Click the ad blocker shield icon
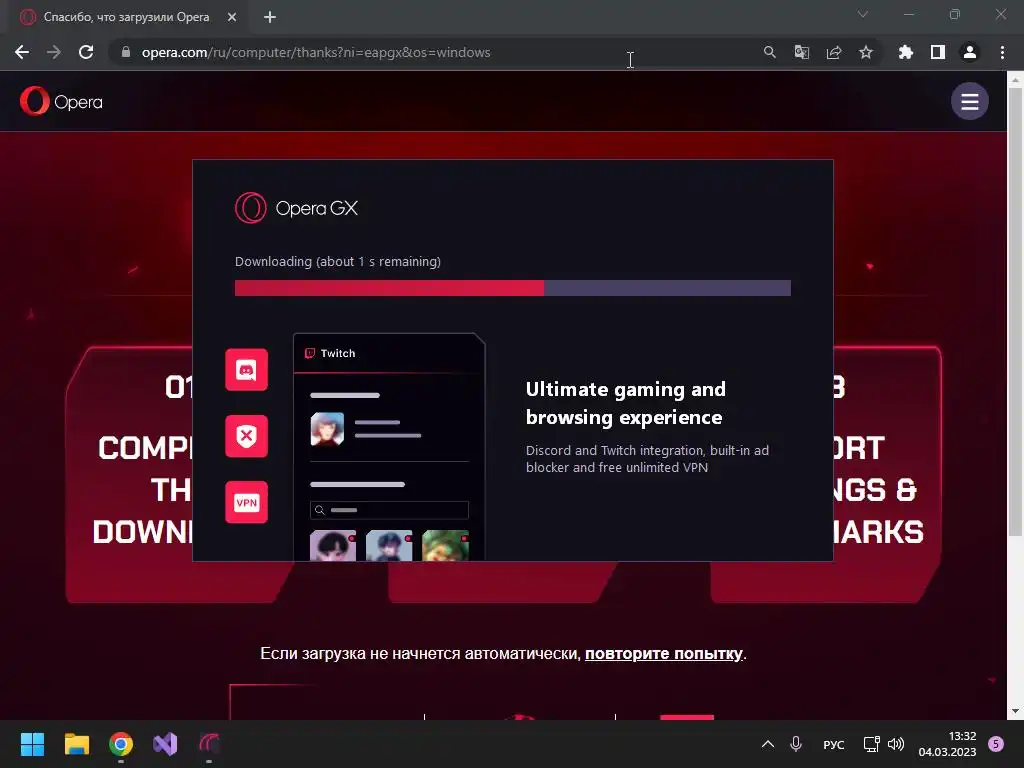Viewport: 1024px width, 768px height. [246, 436]
